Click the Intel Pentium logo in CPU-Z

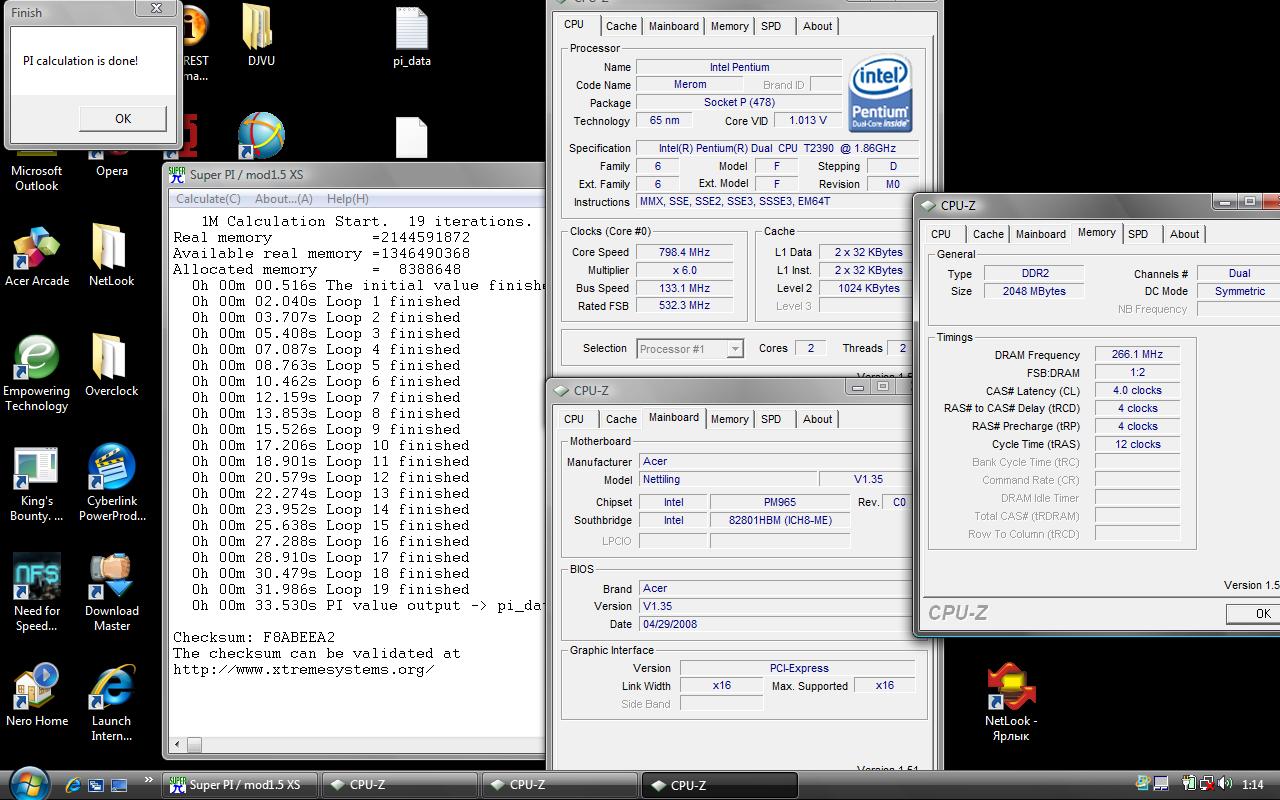880,93
